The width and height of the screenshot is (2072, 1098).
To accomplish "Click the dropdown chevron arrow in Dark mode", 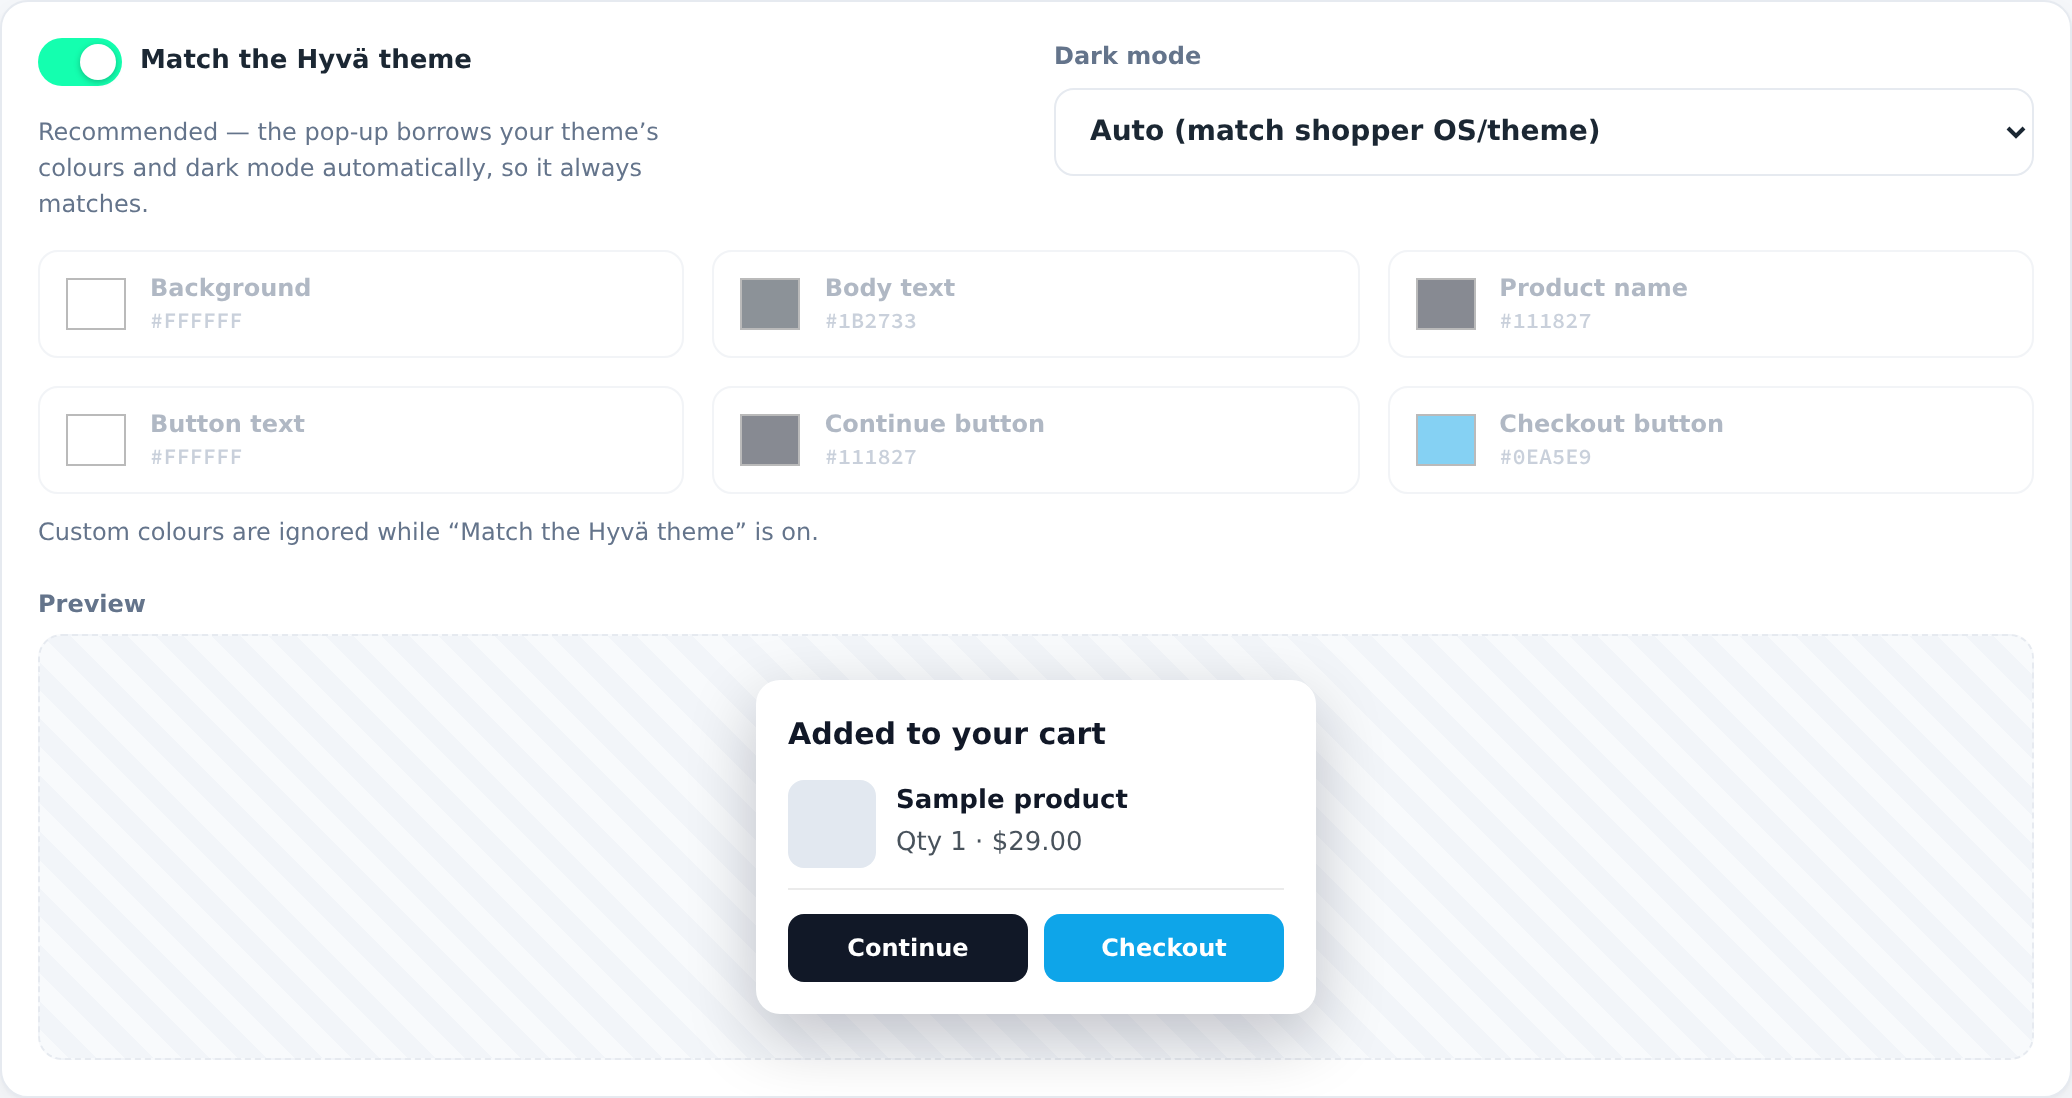I will 2015,132.
